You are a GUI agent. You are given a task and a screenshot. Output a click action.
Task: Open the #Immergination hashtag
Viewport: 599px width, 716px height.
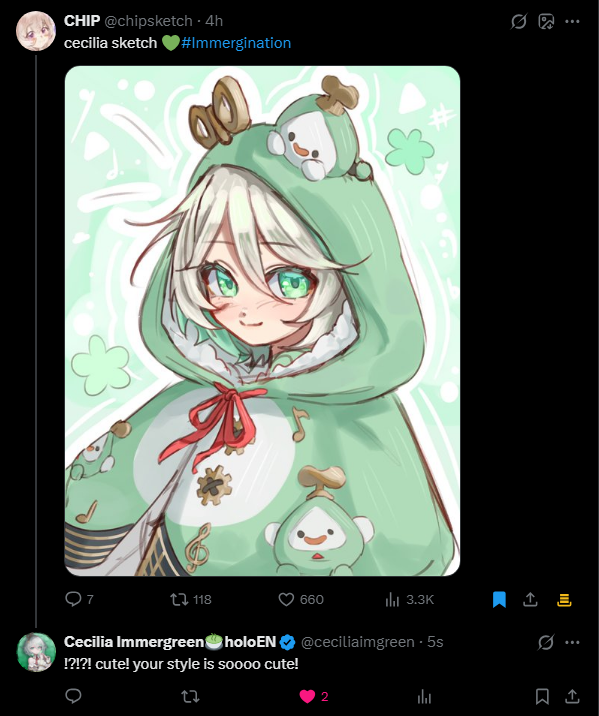click(x=236, y=43)
